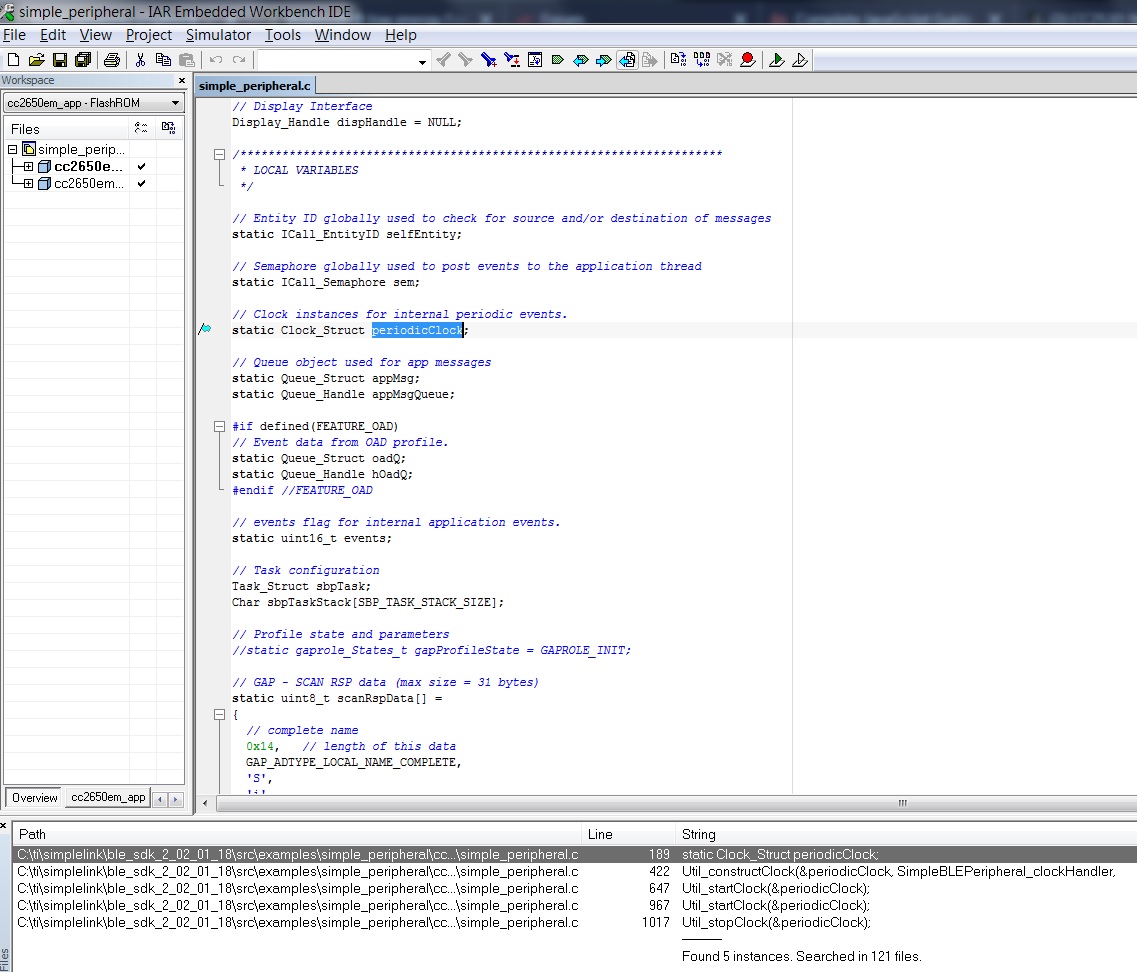This screenshot has height=972, width=1137.
Task: Close the Workspace panel
Action: pos(181,81)
